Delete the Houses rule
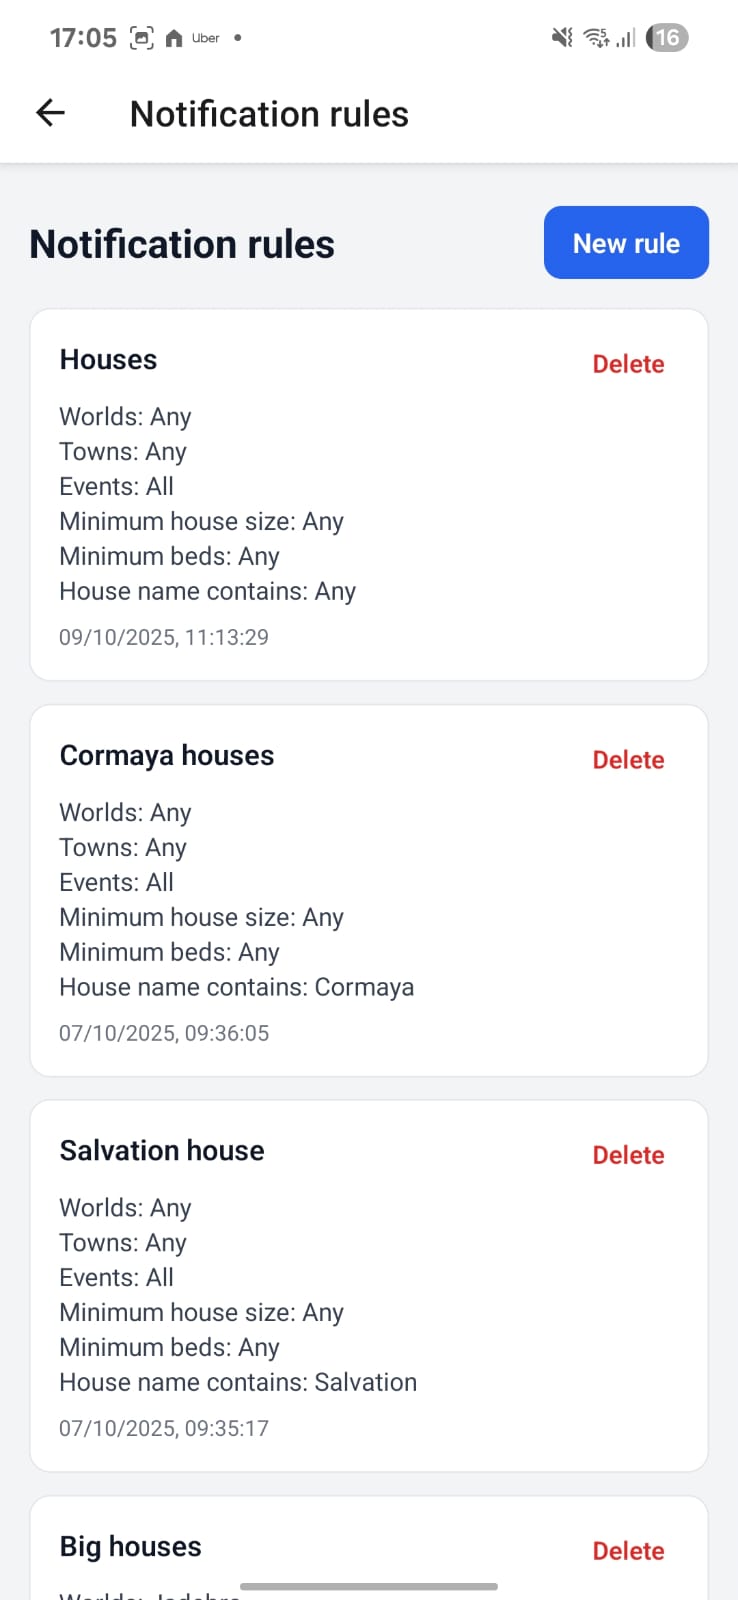The height and width of the screenshot is (1600, 738). point(628,364)
